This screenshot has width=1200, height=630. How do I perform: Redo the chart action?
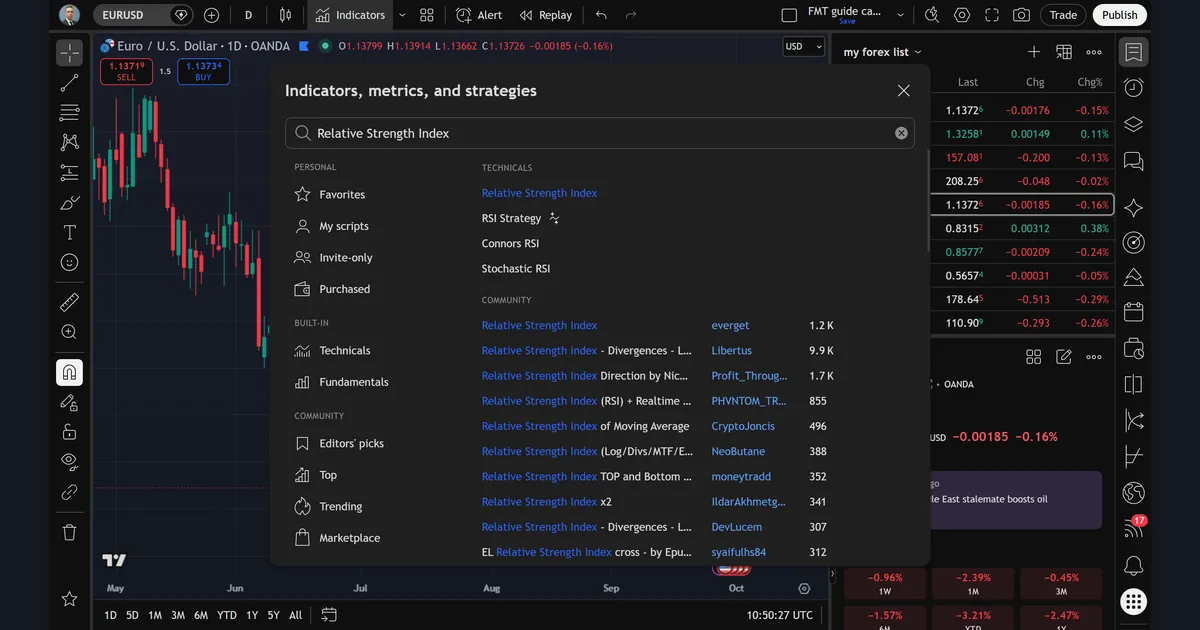[x=630, y=15]
